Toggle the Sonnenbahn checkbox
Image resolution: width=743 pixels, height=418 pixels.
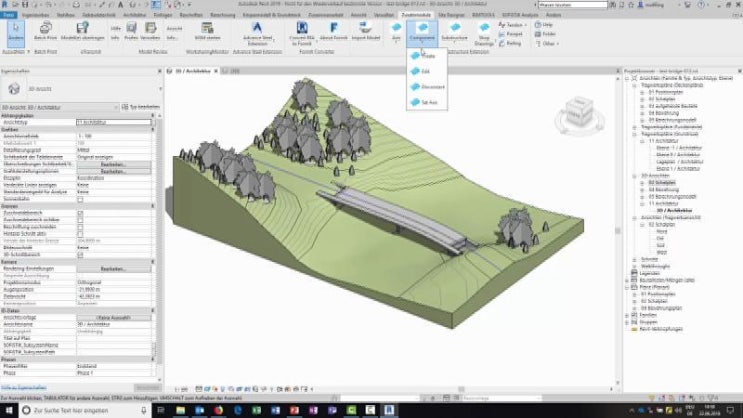click(x=78, y=200)
